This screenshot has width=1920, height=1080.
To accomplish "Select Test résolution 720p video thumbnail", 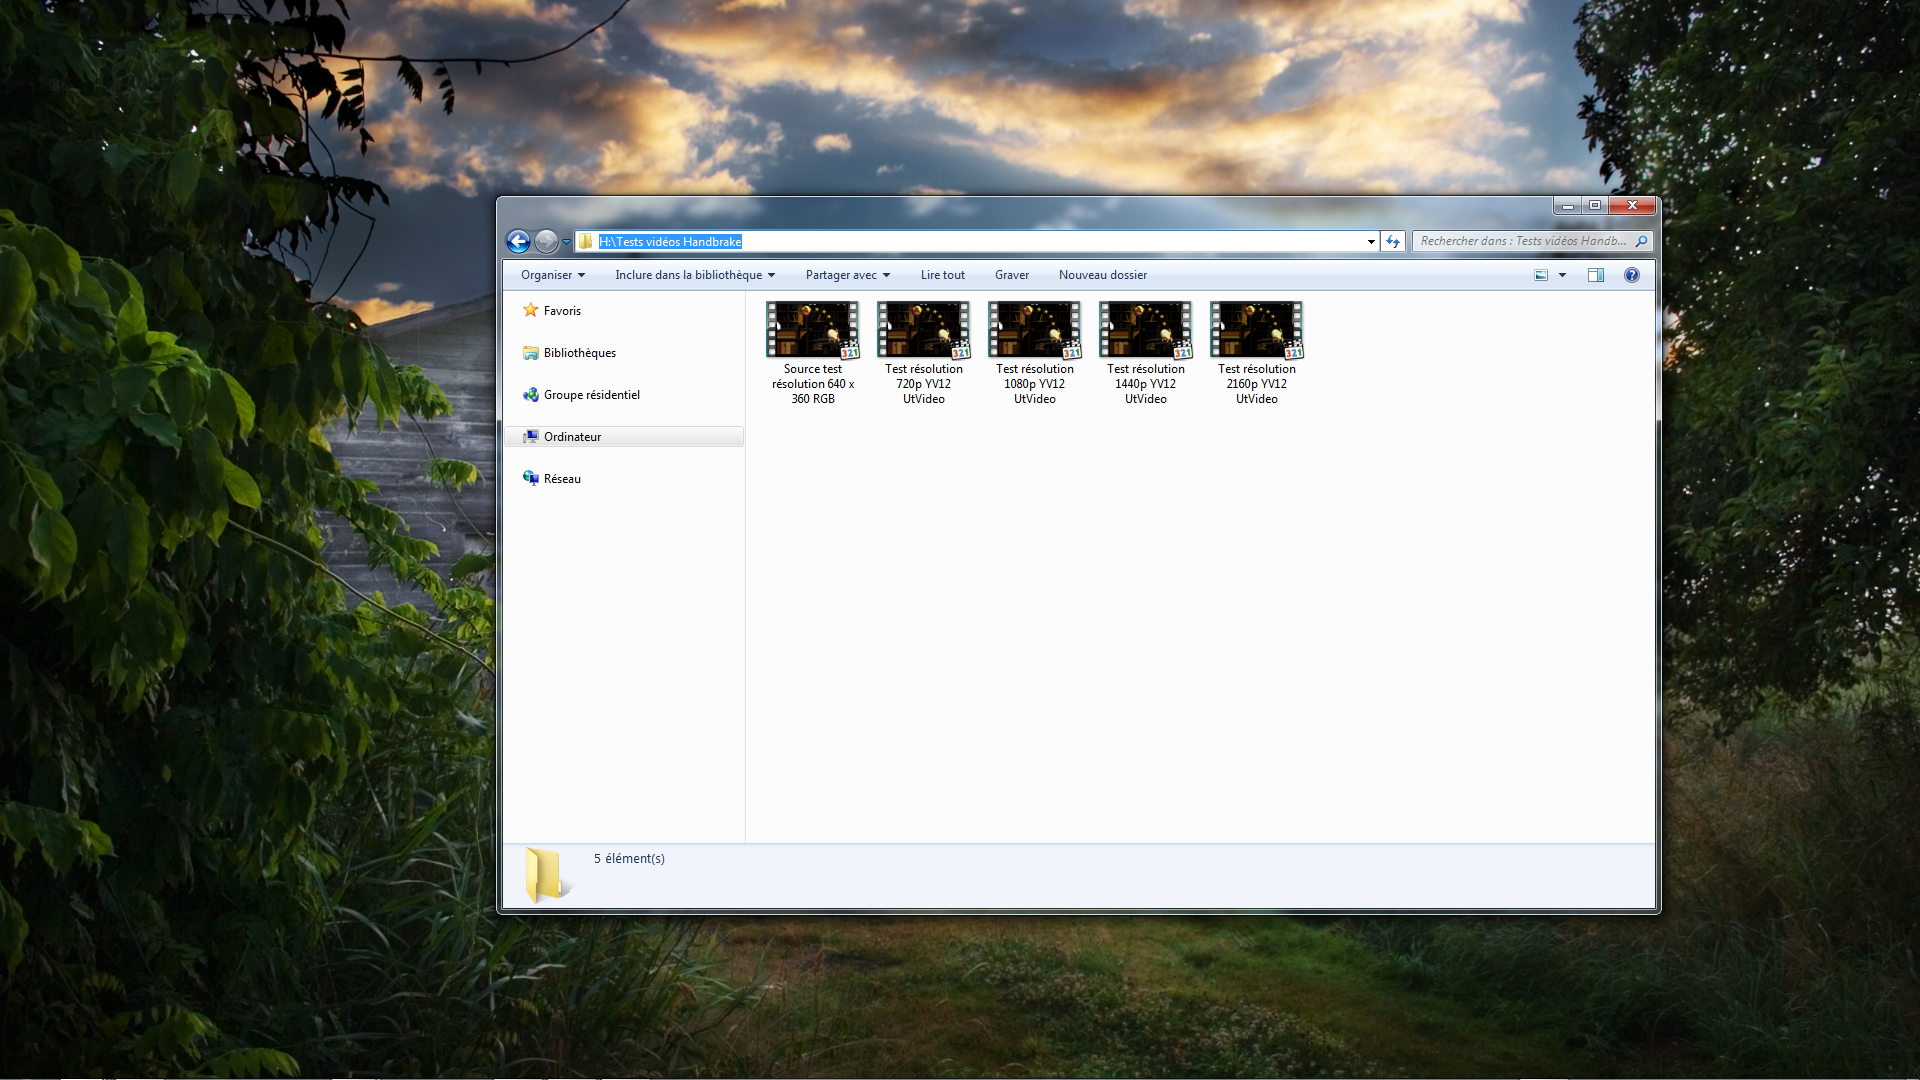I will (x=924, y=330).
